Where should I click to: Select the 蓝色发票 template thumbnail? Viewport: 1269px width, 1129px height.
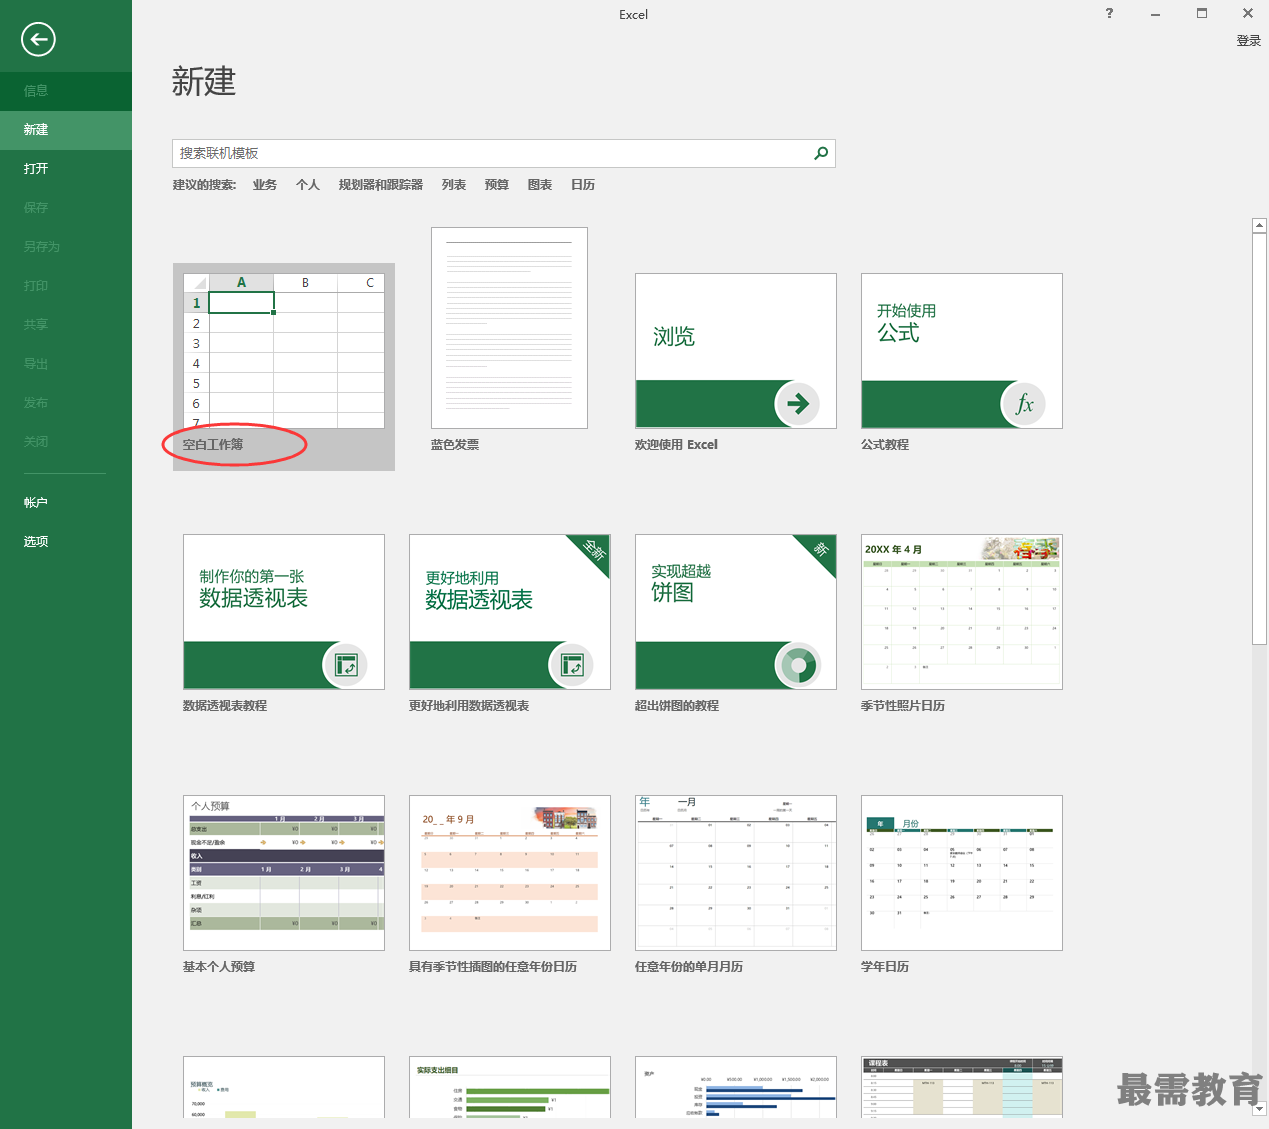pyautogui.click(x=509, y=328)
